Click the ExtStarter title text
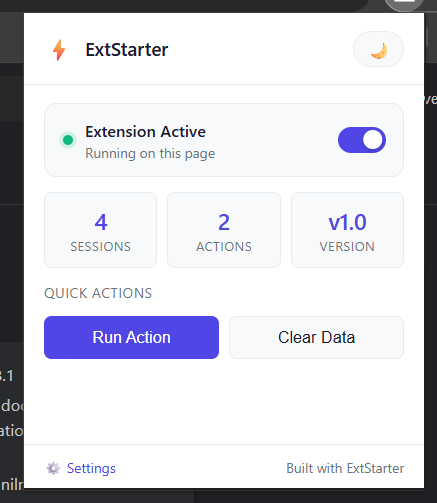This screenshot has height=503, width=437. tap(127, 50)
